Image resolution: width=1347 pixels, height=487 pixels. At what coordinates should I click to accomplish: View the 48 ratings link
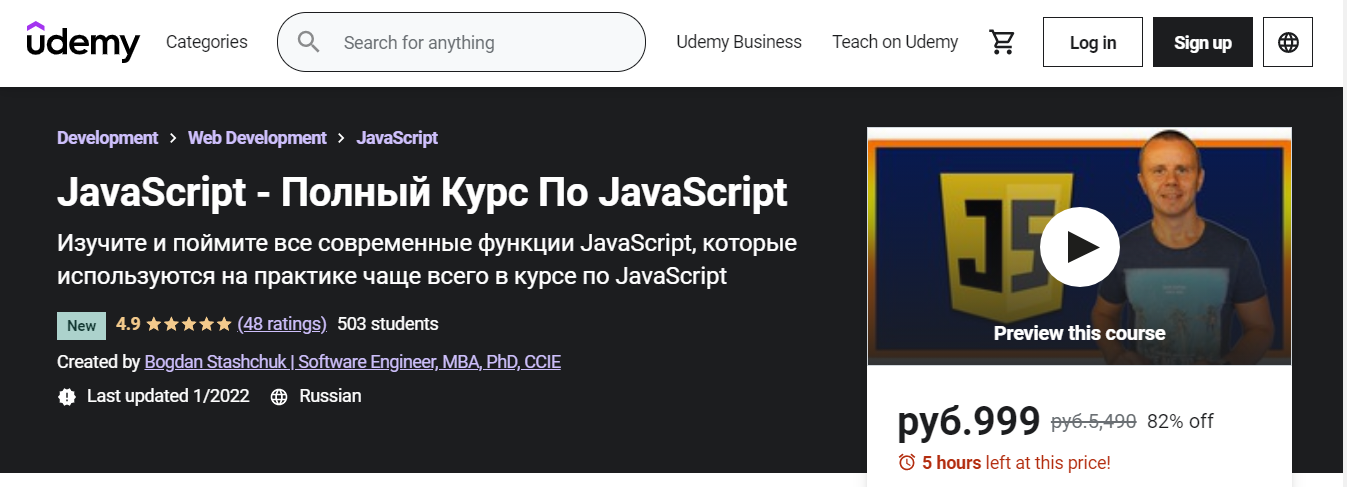pyautogui.click(x=282, y=324)
